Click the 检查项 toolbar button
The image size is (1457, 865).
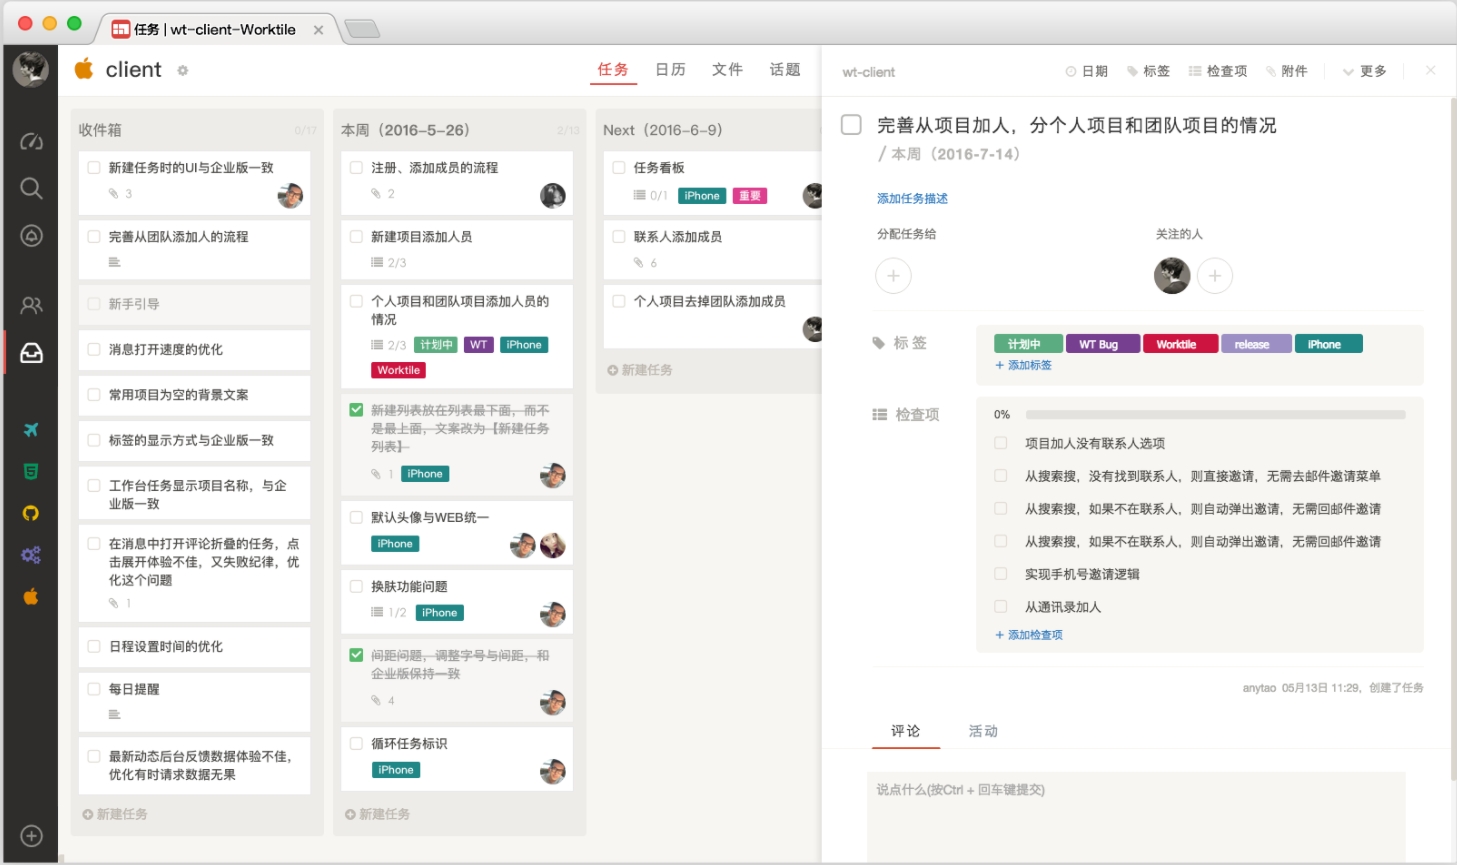(x=1218, y=71)
